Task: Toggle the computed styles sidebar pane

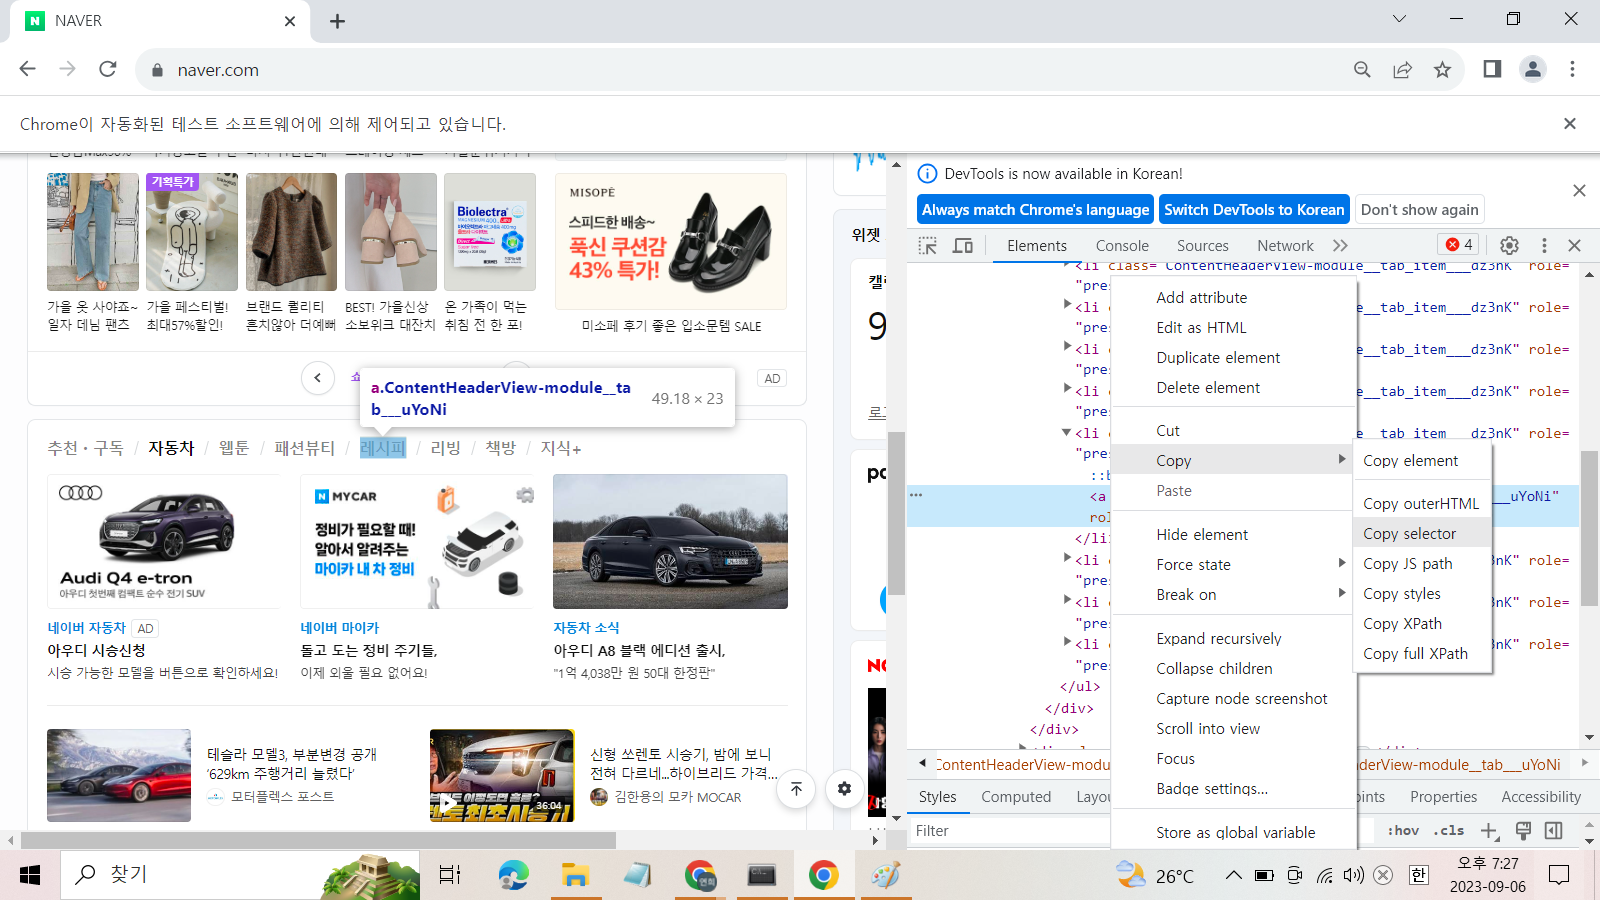Action: (1554, 831)
